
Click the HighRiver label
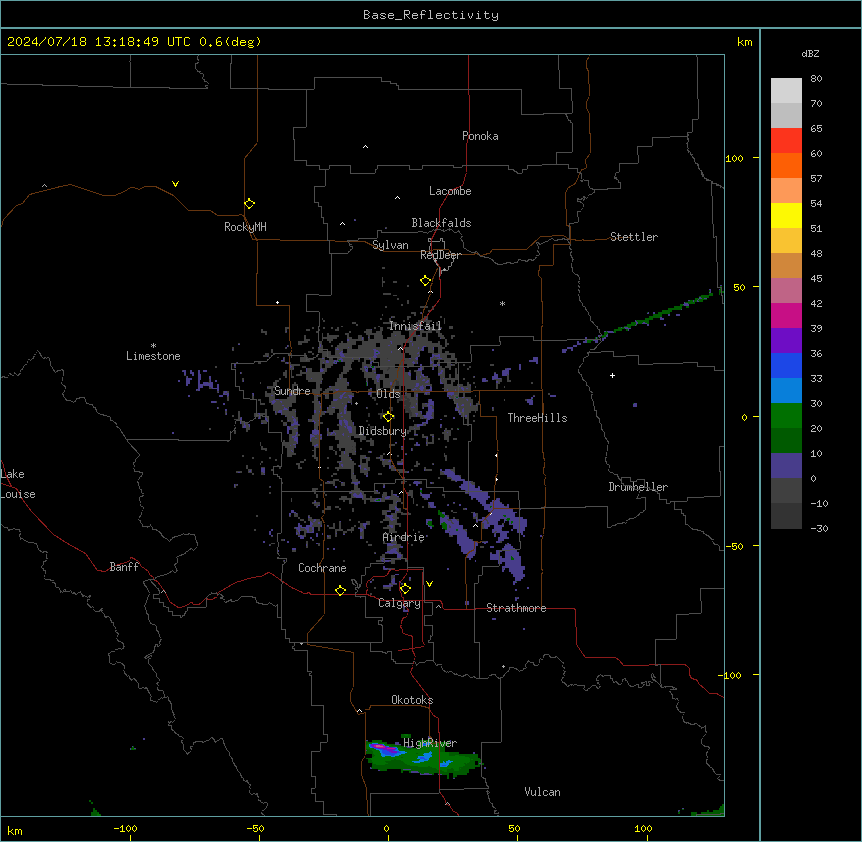tap(430, 743)
